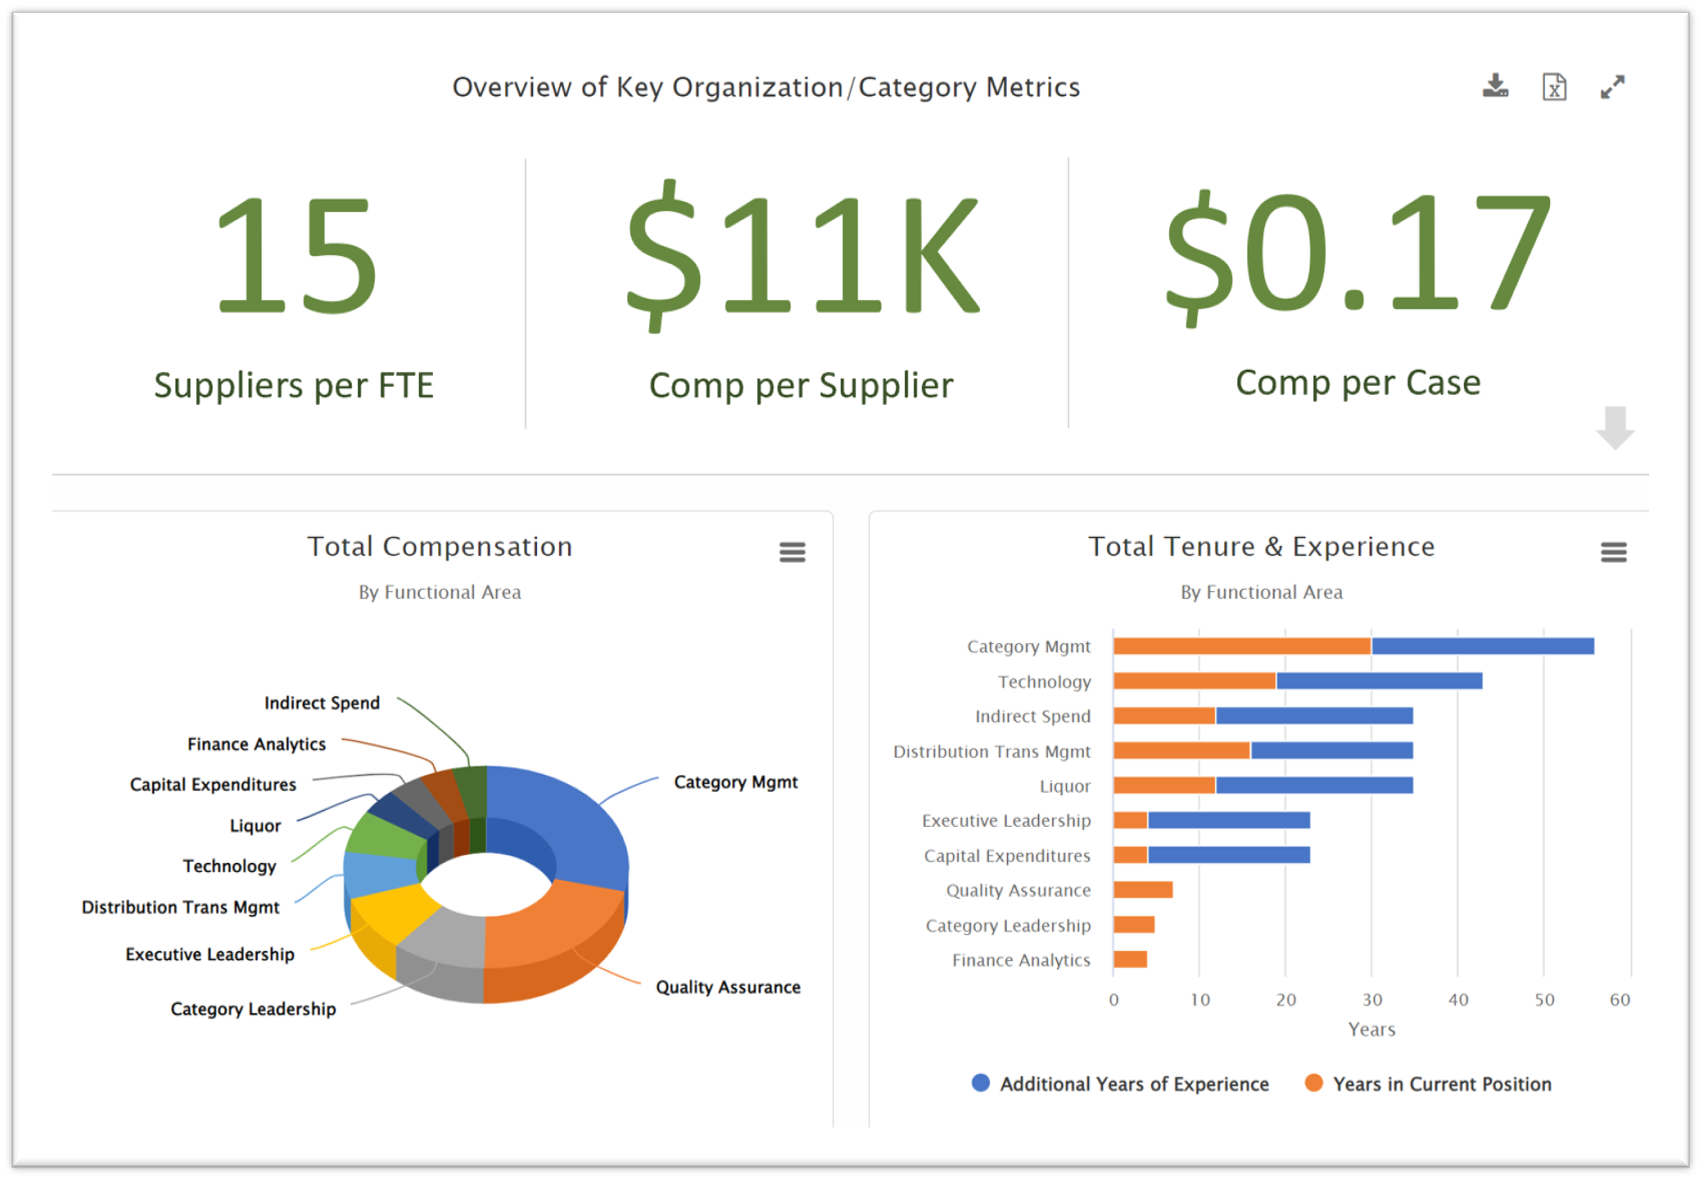Screen dimensions: 1702x1180
Task: Click the Years axis title
Action: point(1371,1029)
